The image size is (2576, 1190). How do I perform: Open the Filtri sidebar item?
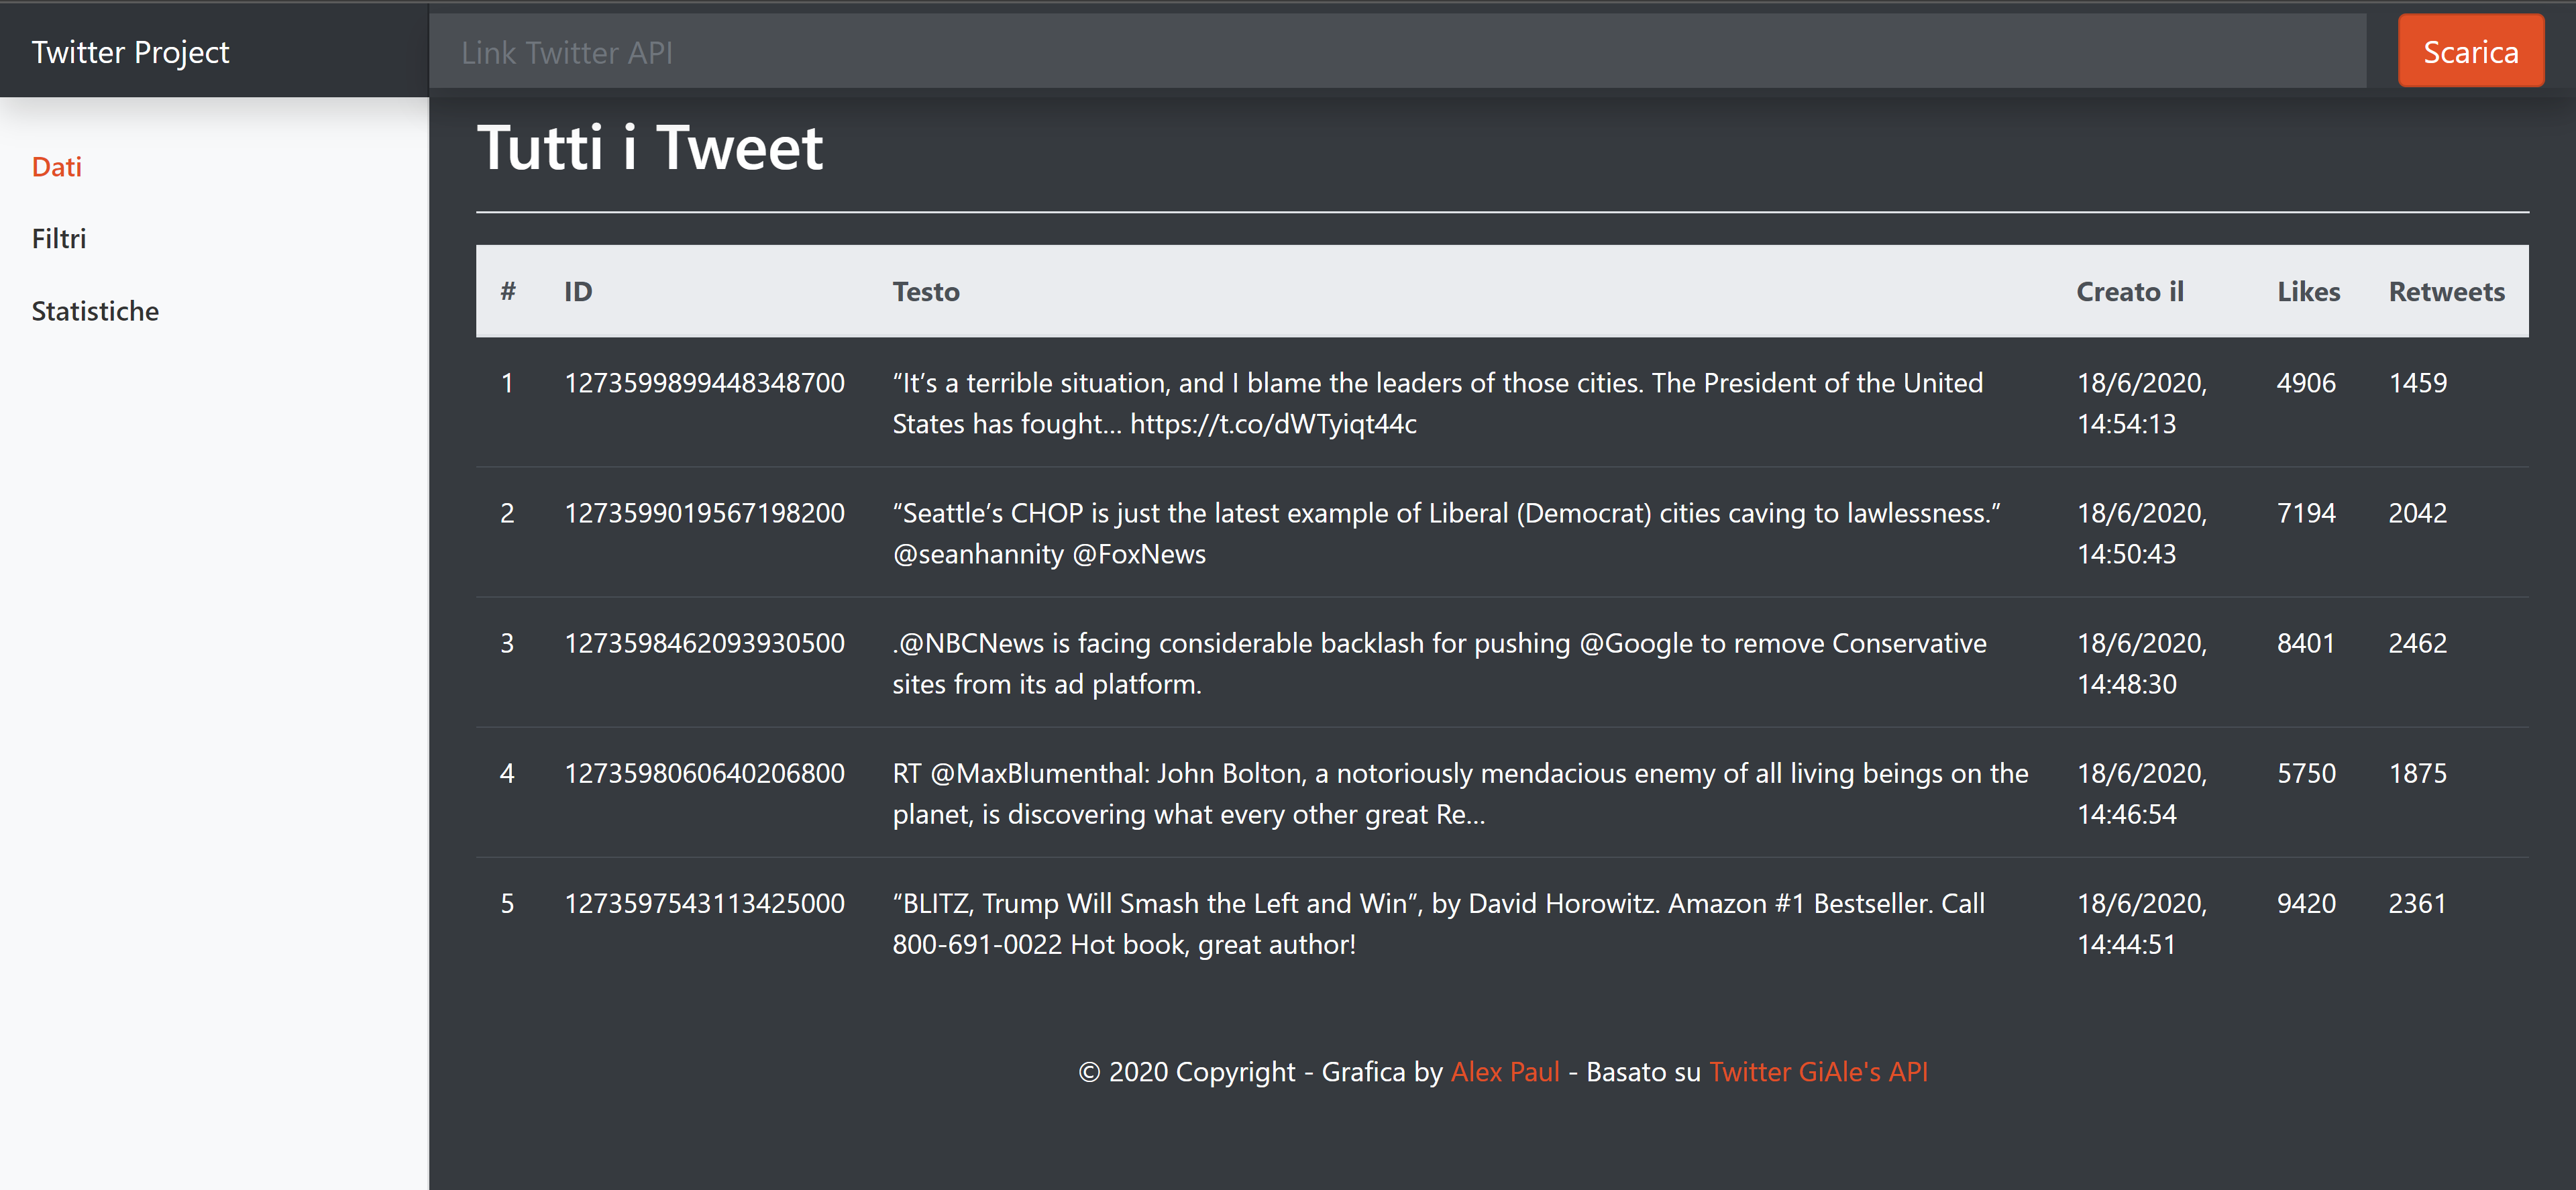point(59,239)
